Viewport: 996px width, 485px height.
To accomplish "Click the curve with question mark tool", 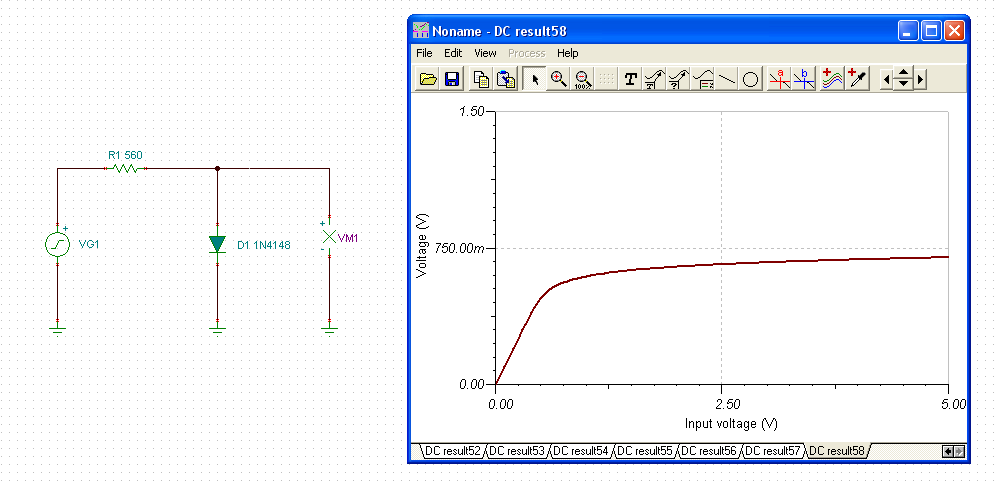I will click(x=678, y=79).
